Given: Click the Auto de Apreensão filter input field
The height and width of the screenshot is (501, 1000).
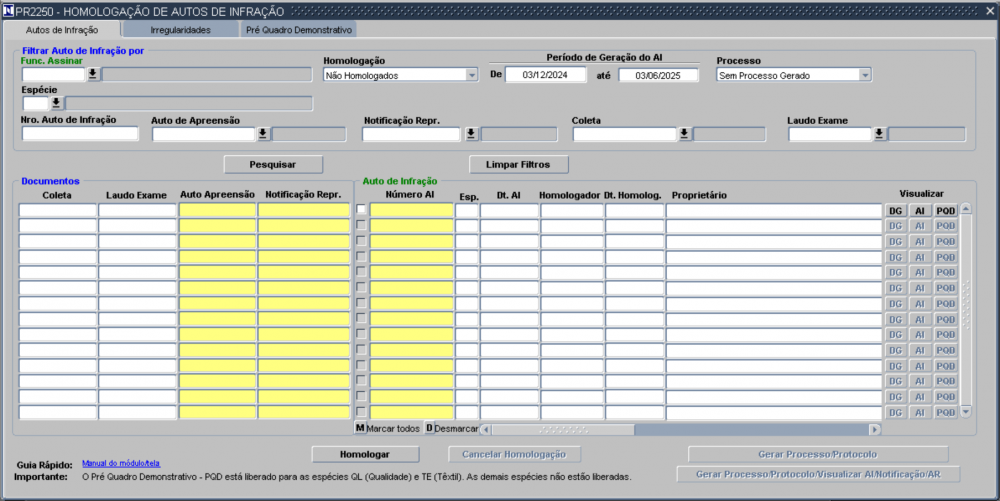Looking at the screenshot, I should point(204,134).
